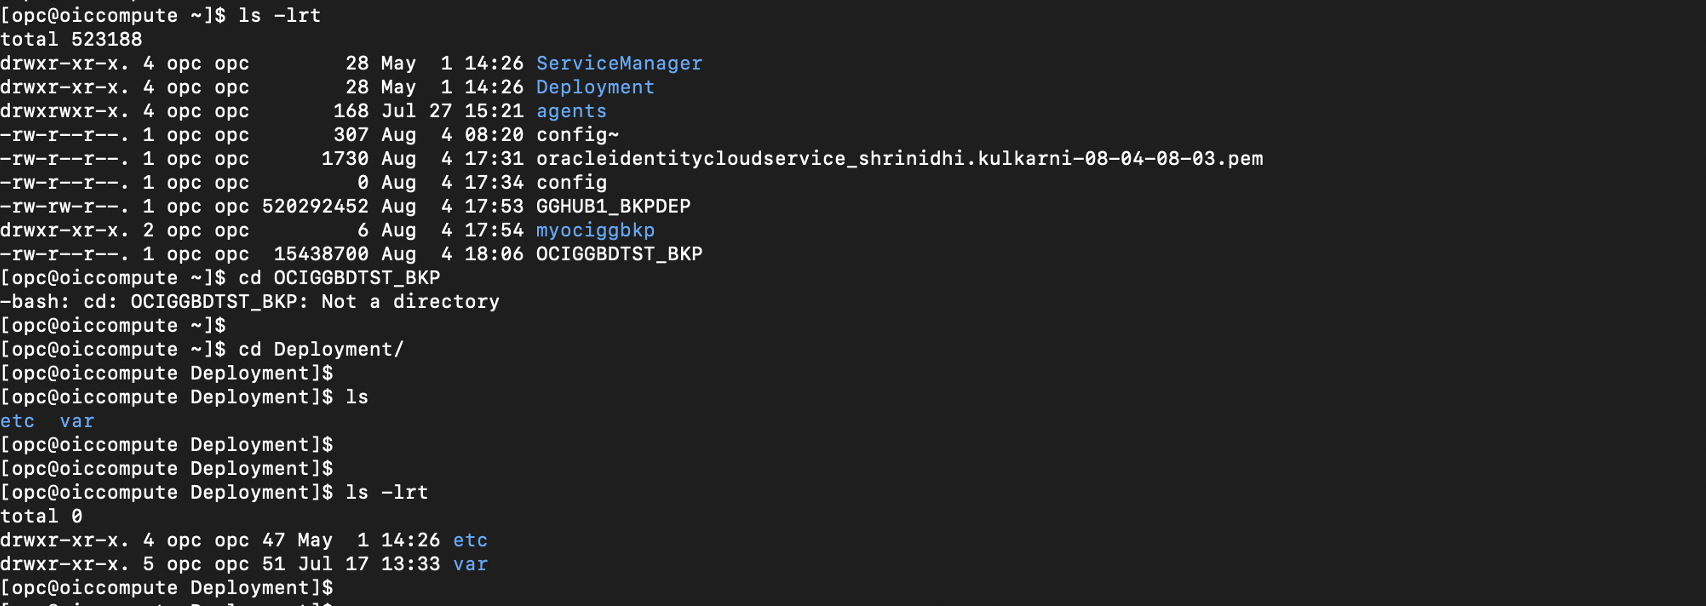Image resolution: width=1706 pixels, height=606 pixels.
Task: Click 'etc' in the Deployment long listing
Action: (x=470, y=540)
